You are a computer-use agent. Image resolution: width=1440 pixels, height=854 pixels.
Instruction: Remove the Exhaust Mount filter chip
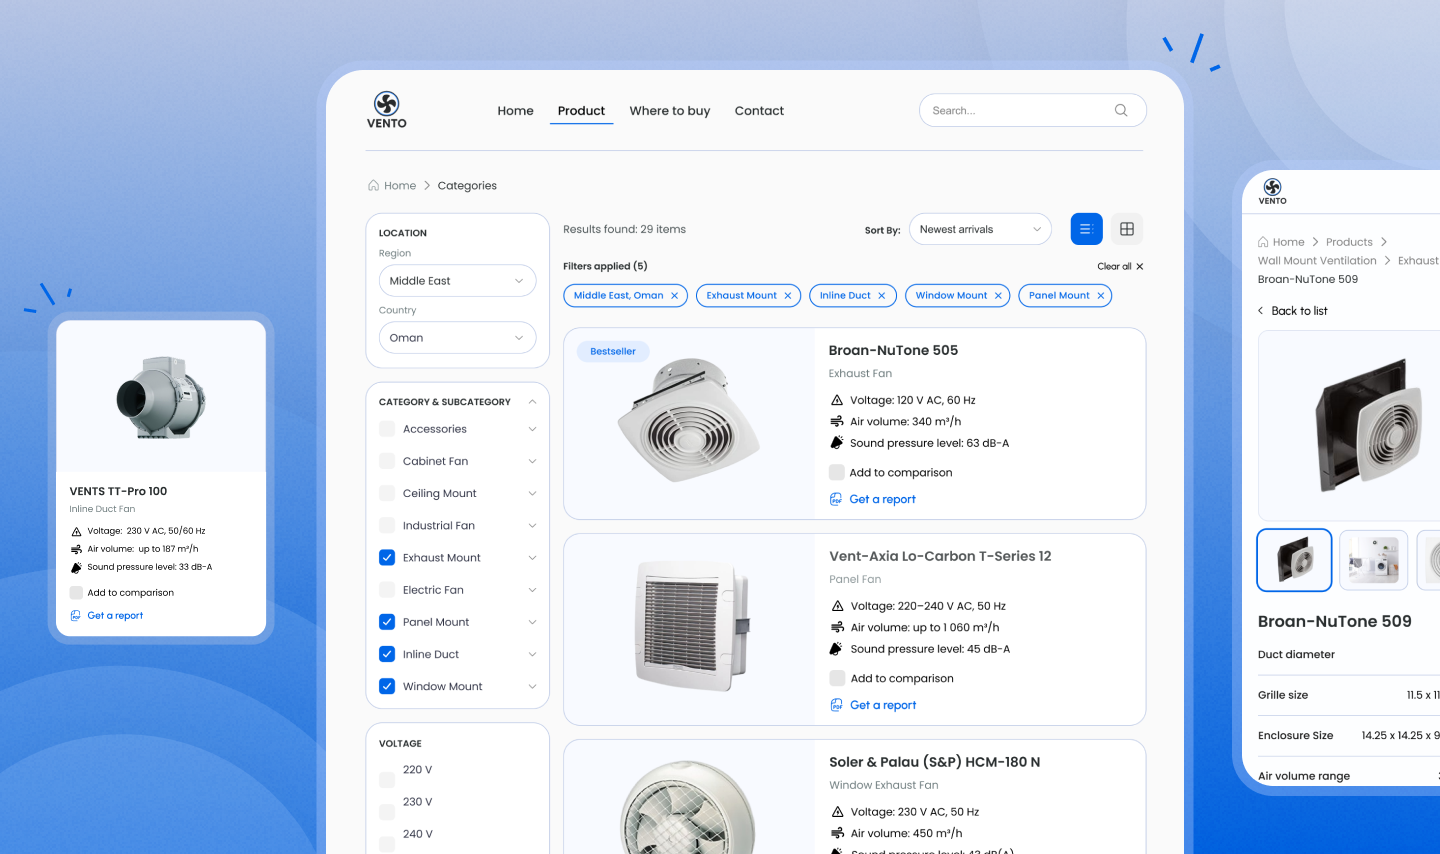787,296
